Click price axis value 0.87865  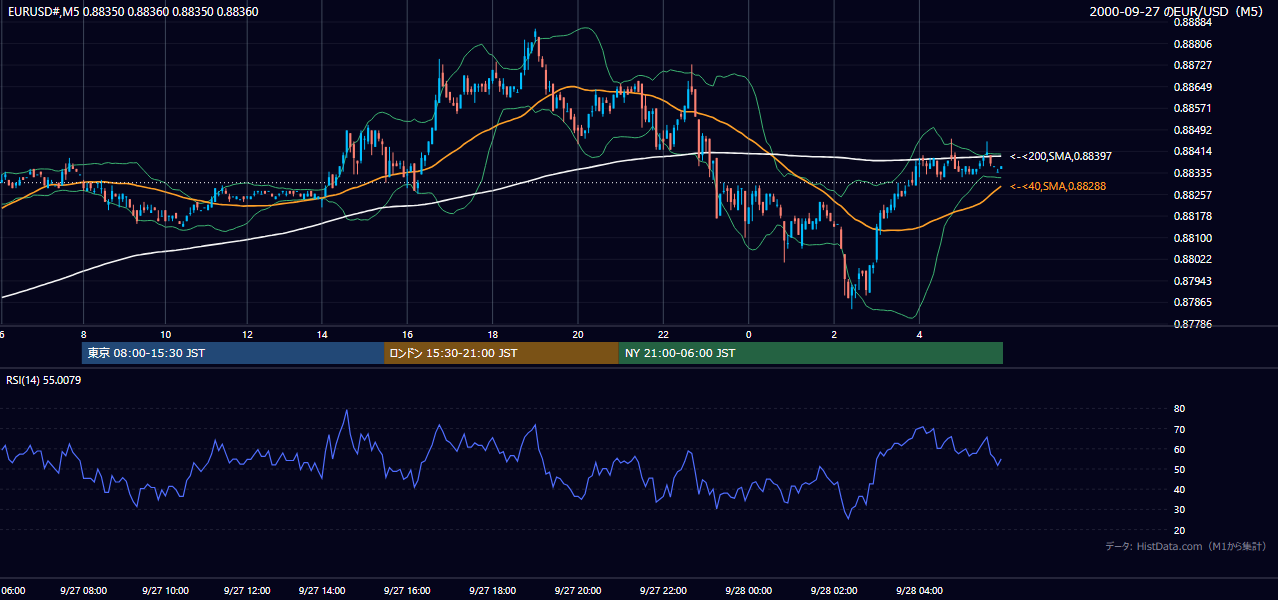[x=1191, y=302]
